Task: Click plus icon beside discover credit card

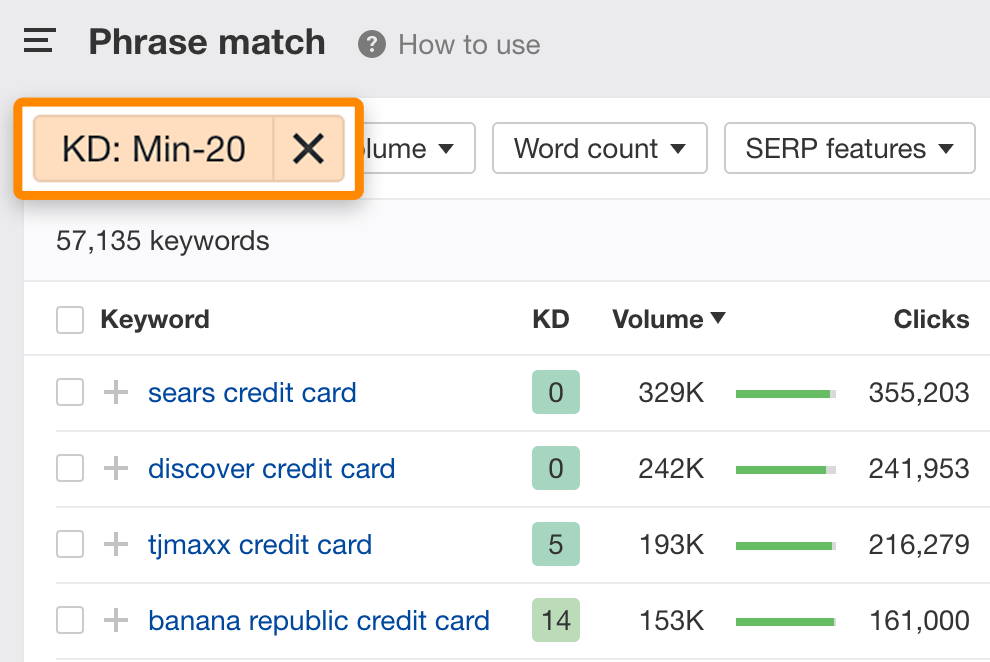Action: (117, 469)
